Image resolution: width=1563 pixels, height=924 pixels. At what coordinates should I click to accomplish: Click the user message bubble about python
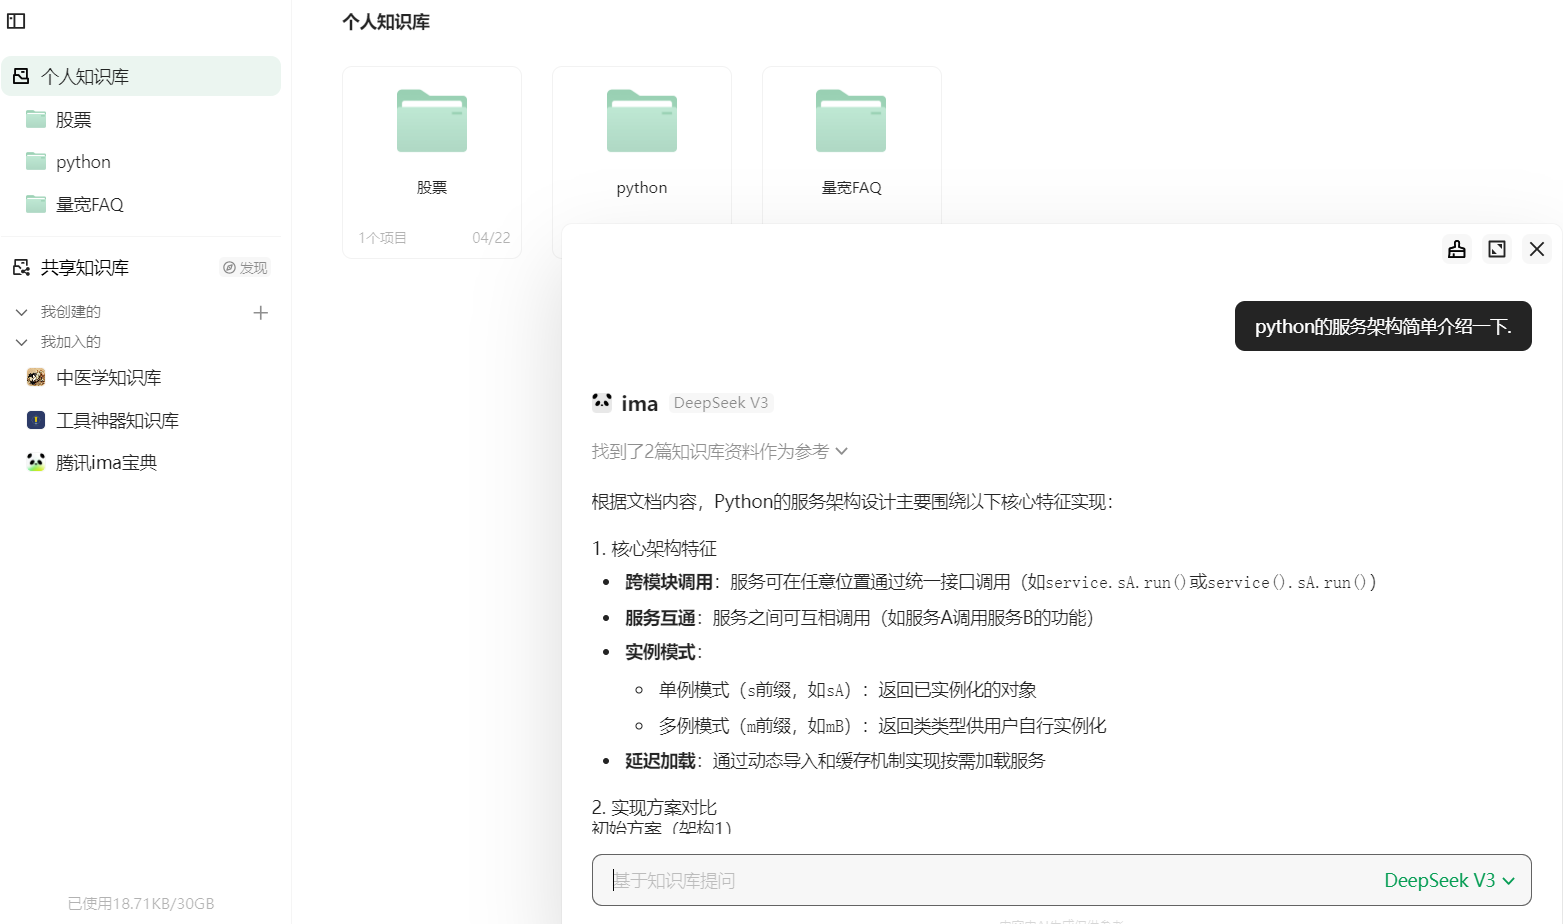1383,326
